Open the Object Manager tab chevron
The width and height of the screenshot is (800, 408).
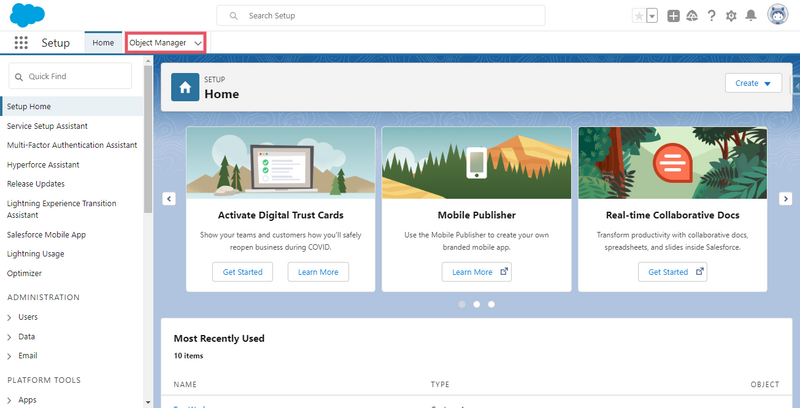tap(198, 43)
